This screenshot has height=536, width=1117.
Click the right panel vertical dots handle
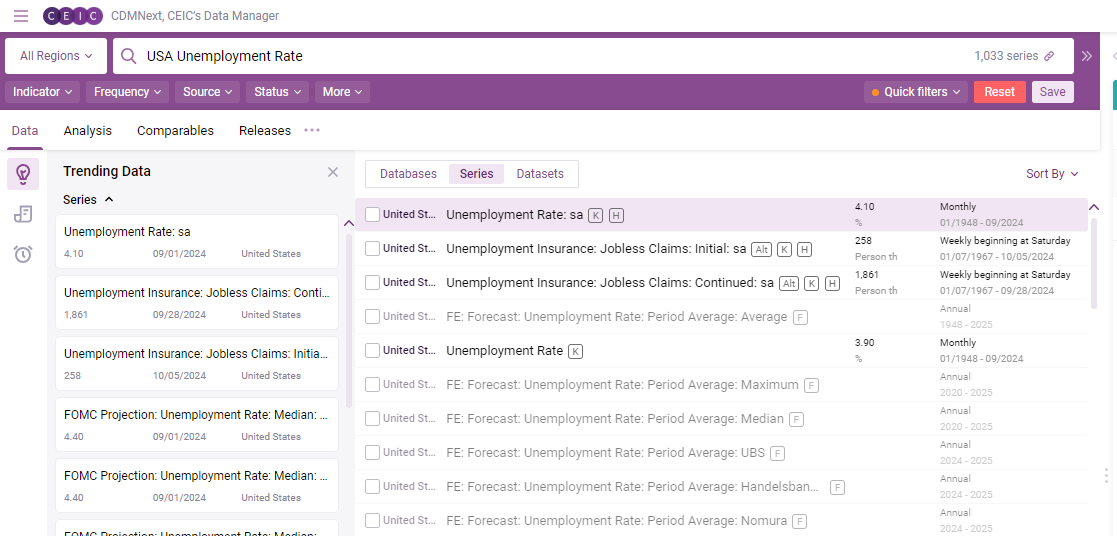pyautogui.click(x=1106, y=475)
